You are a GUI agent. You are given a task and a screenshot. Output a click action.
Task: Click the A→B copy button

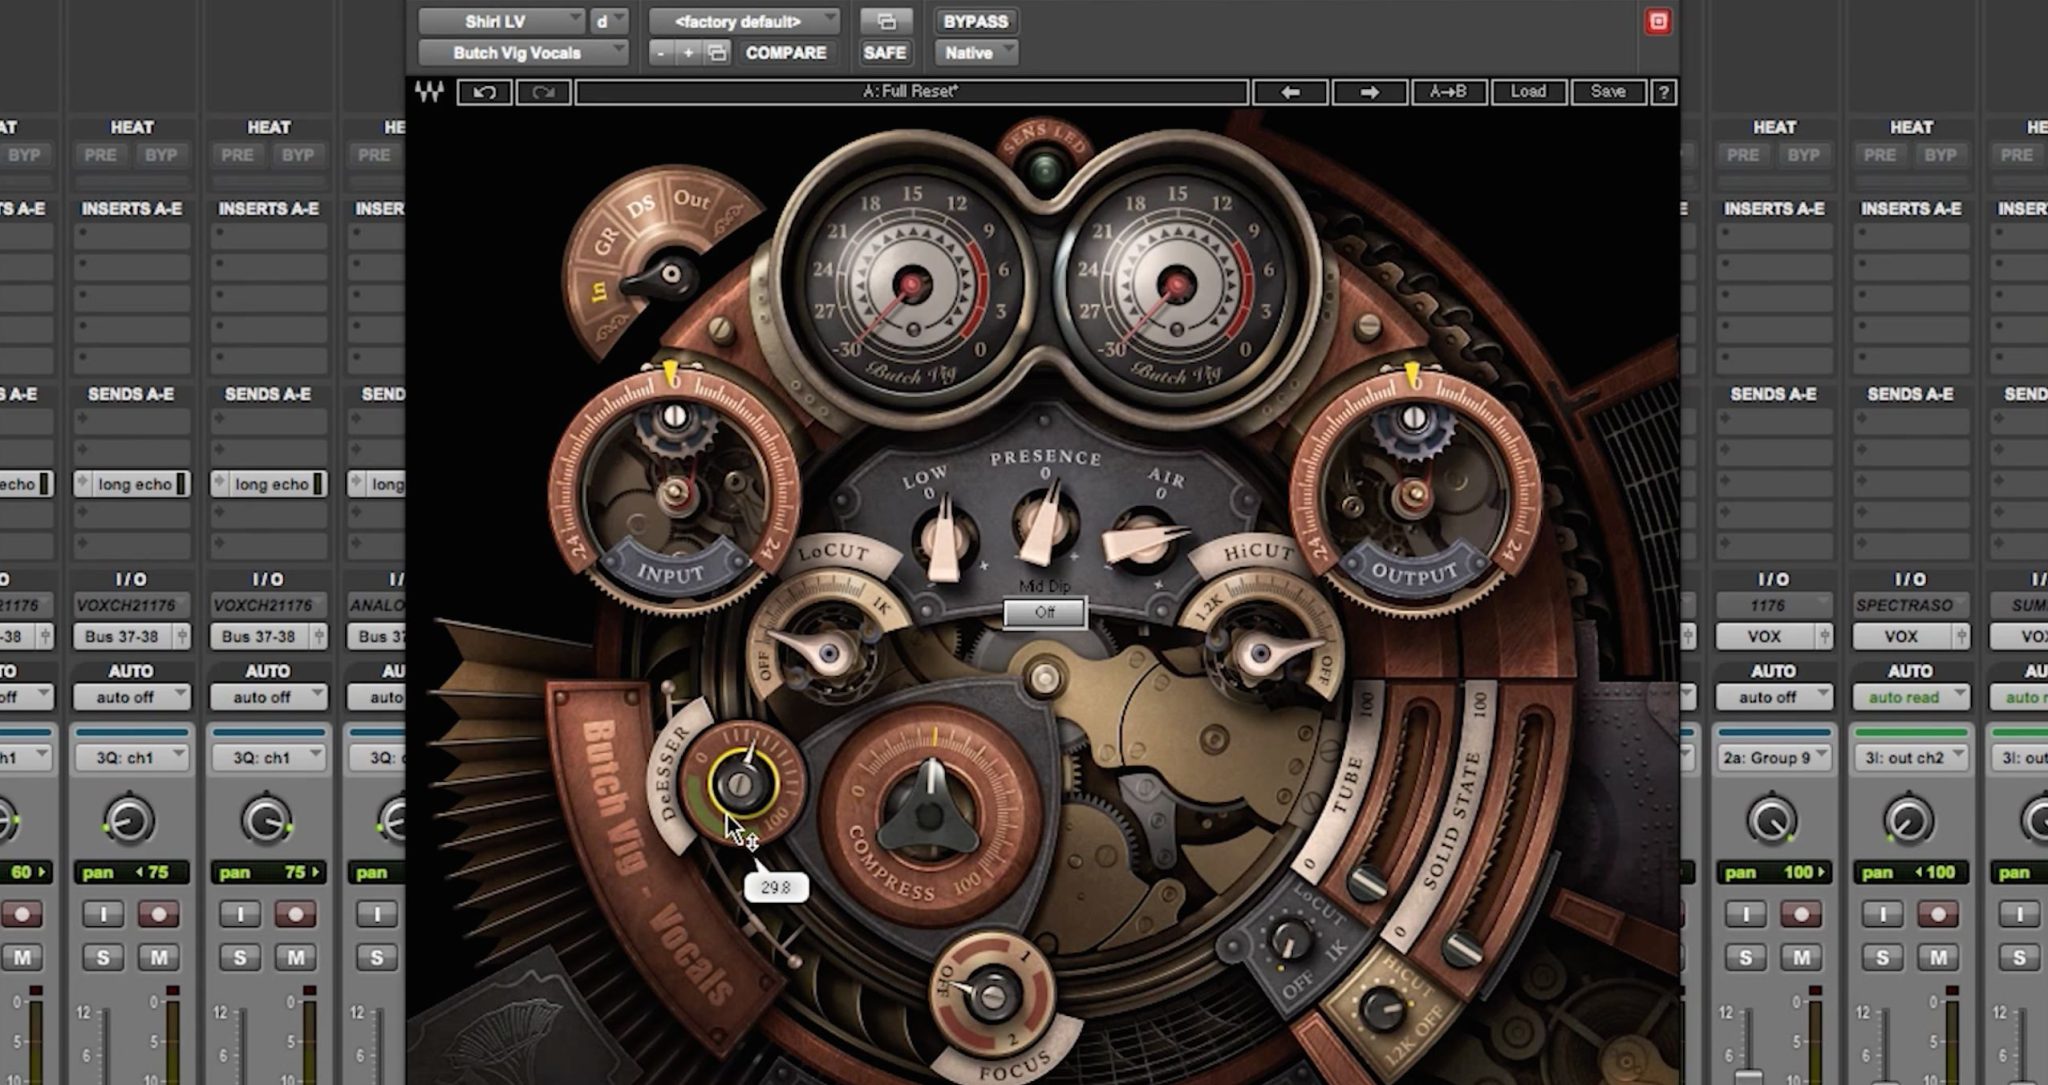click(1448, 92)
